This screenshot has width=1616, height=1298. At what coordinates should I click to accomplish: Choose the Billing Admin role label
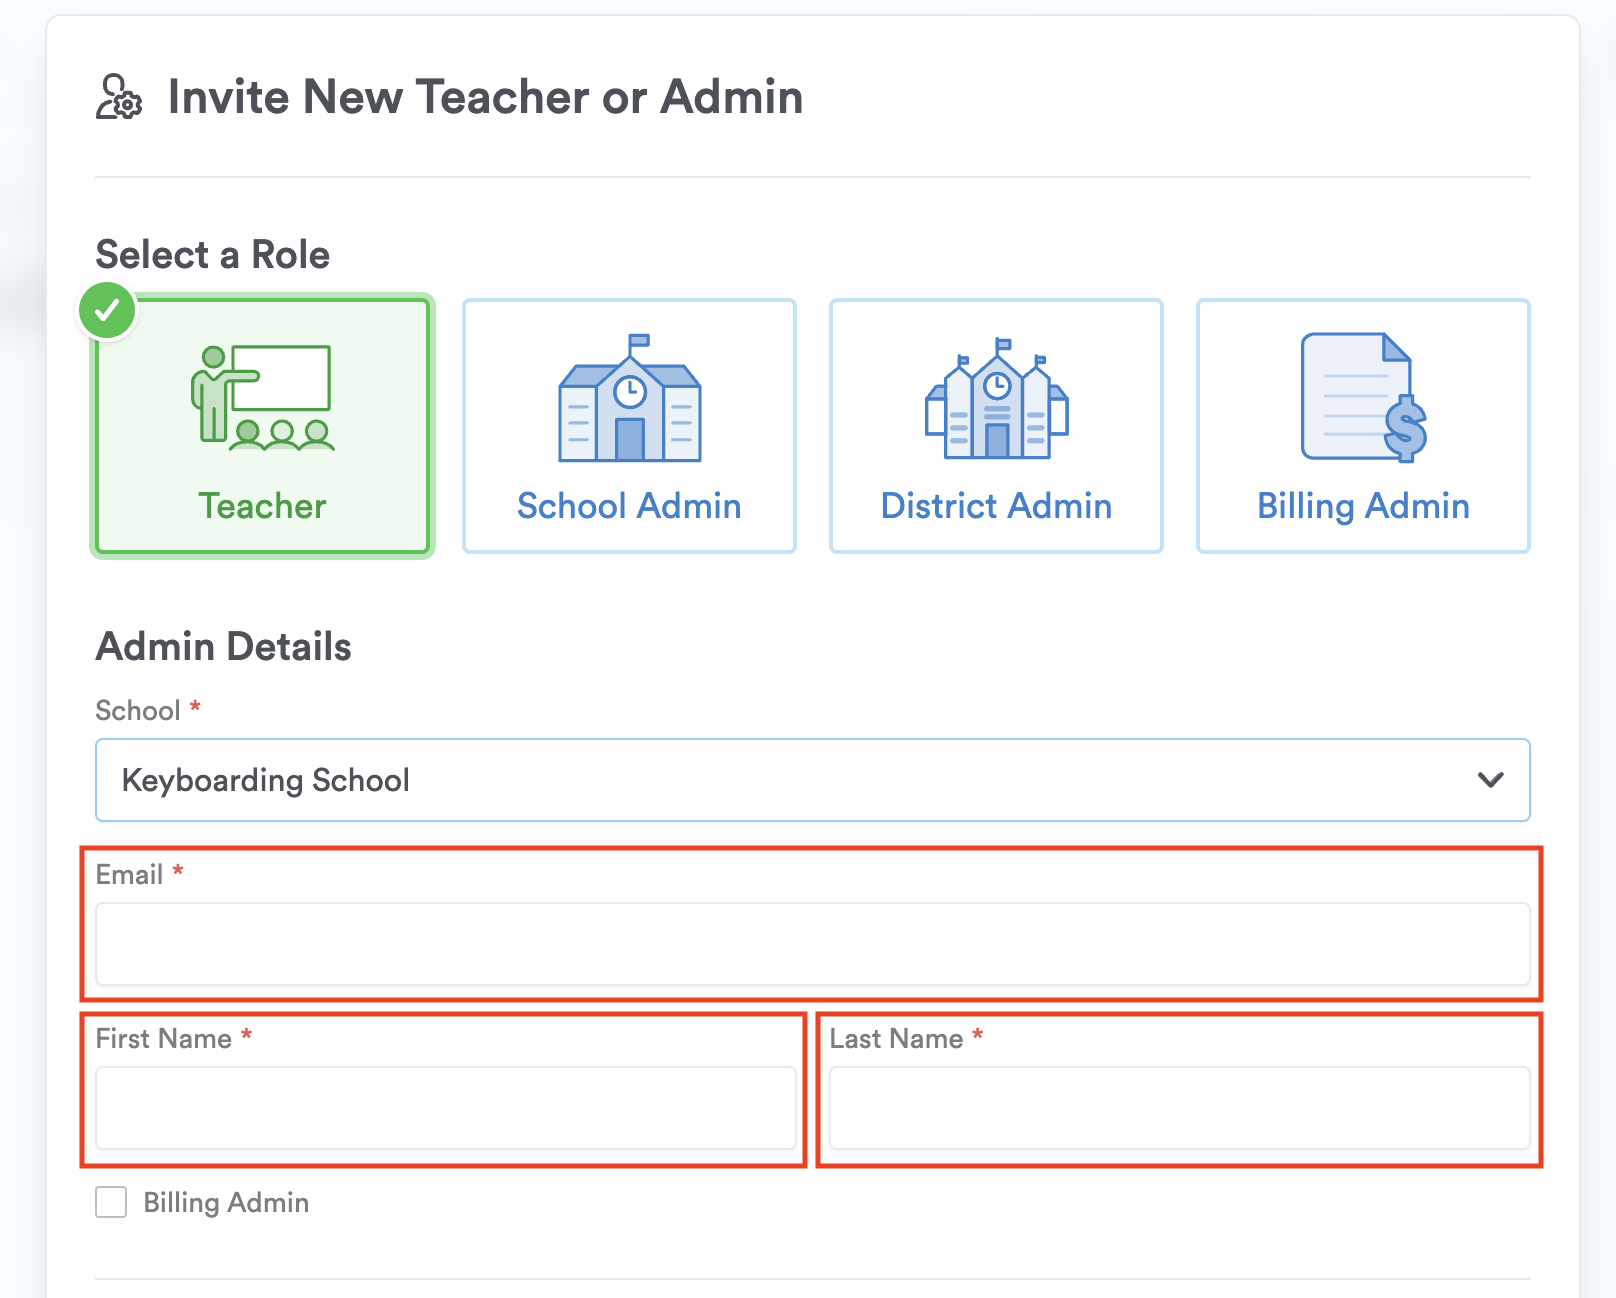(1363, 506)
